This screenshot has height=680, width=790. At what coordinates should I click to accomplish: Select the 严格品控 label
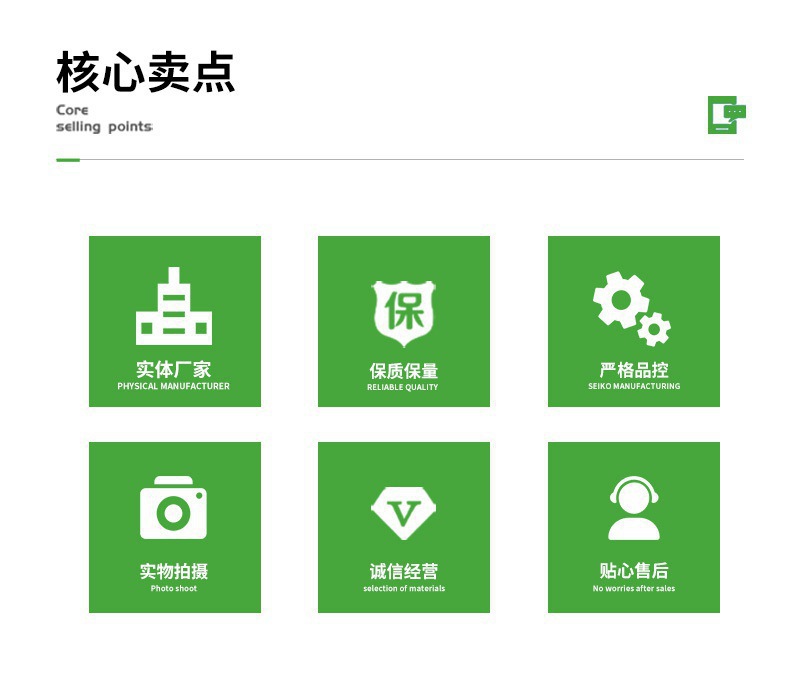(x=634, y=370)
